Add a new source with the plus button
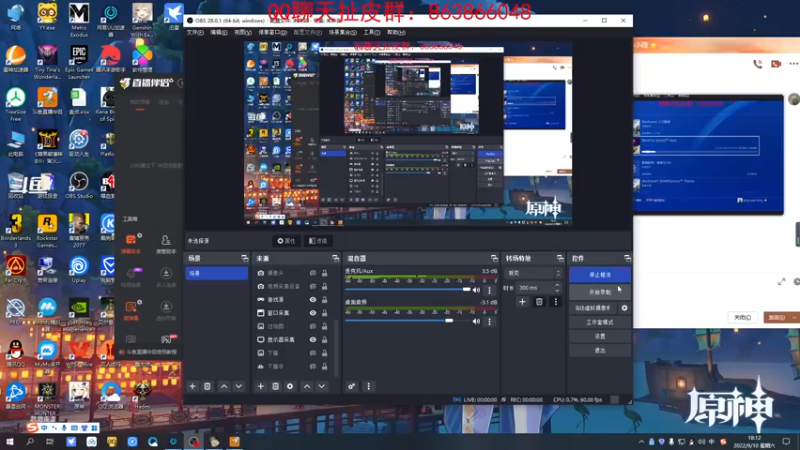800x450 pixels. click(x=260, y=386)
